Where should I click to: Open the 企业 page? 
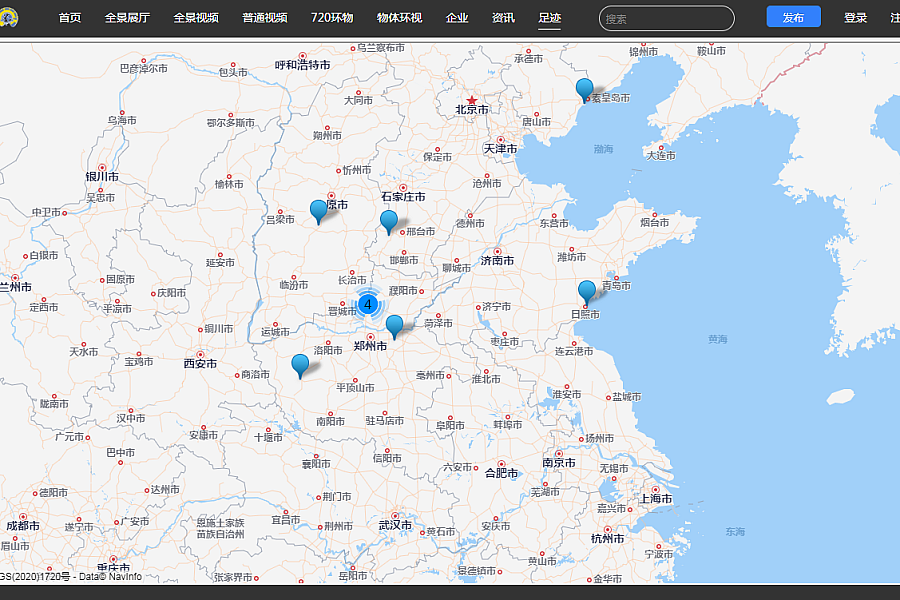[457, 18]
